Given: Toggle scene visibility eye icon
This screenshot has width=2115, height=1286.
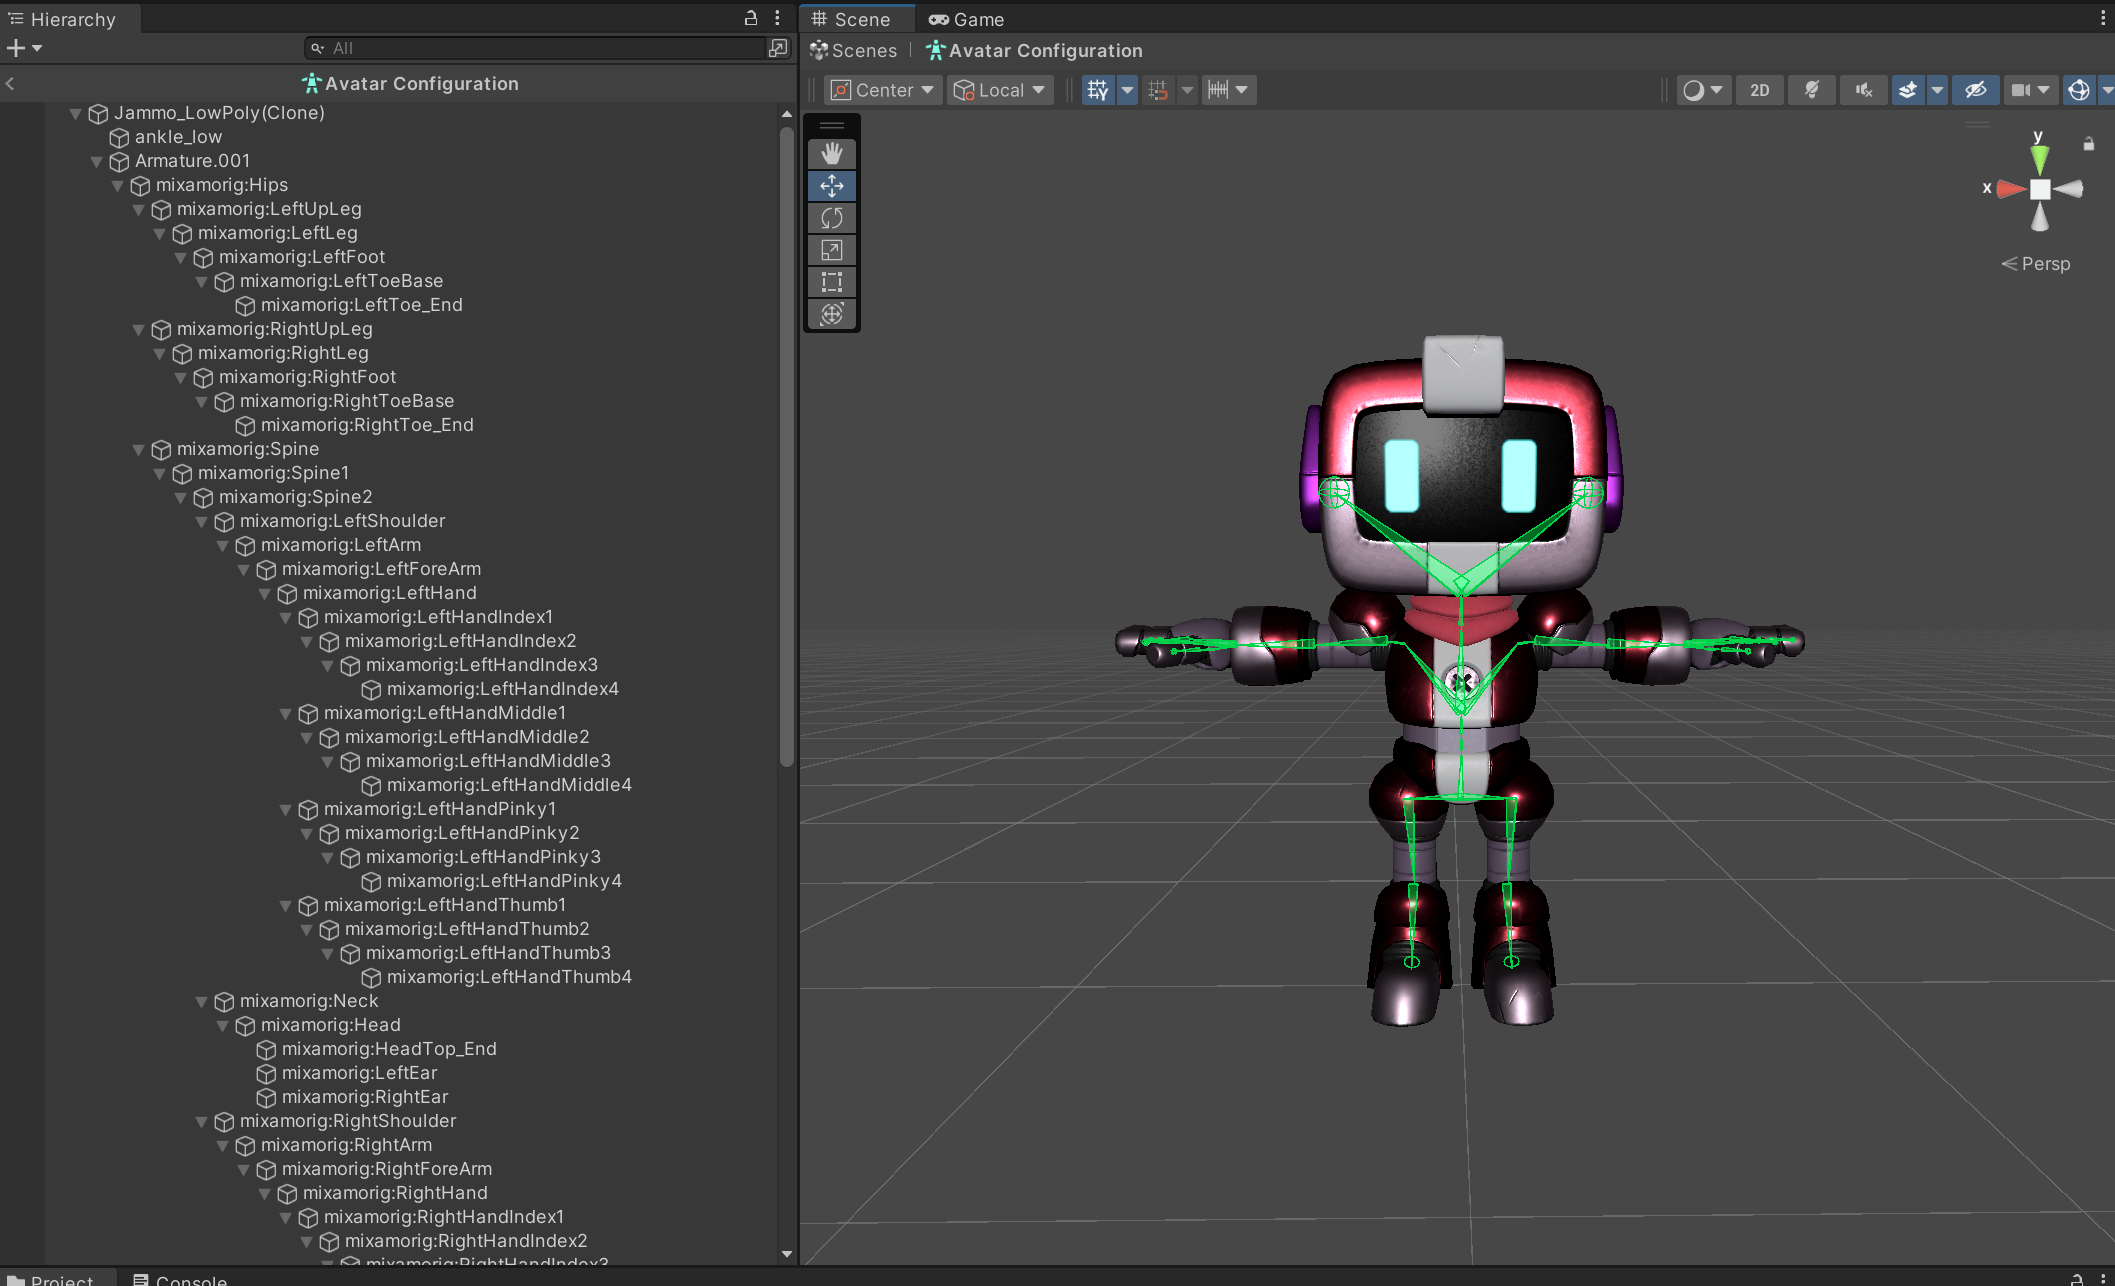Looking at the screenshot, I should (1975, 90).
